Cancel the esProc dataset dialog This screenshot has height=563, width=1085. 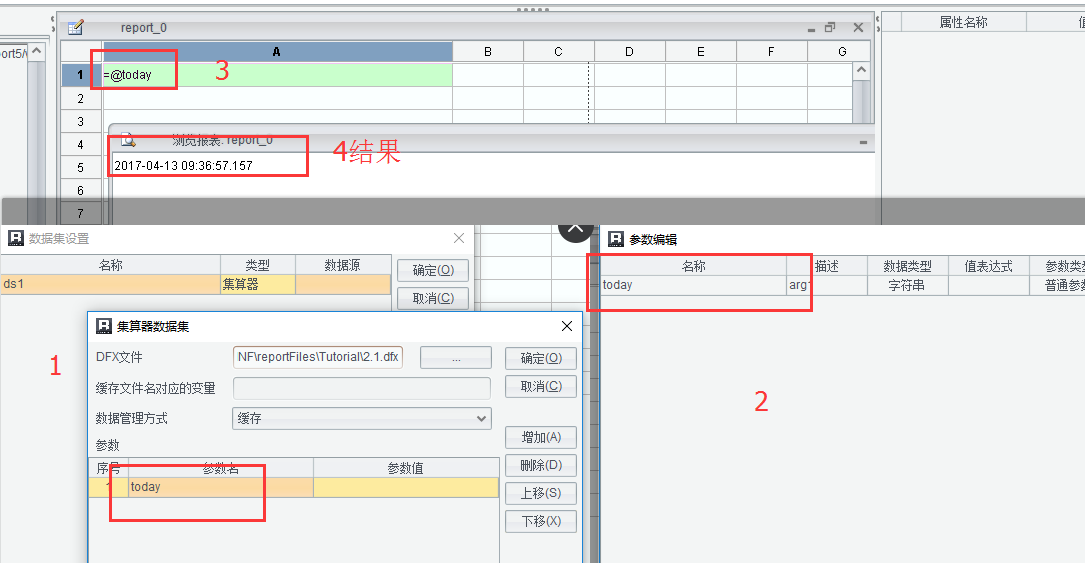[541, 386]
